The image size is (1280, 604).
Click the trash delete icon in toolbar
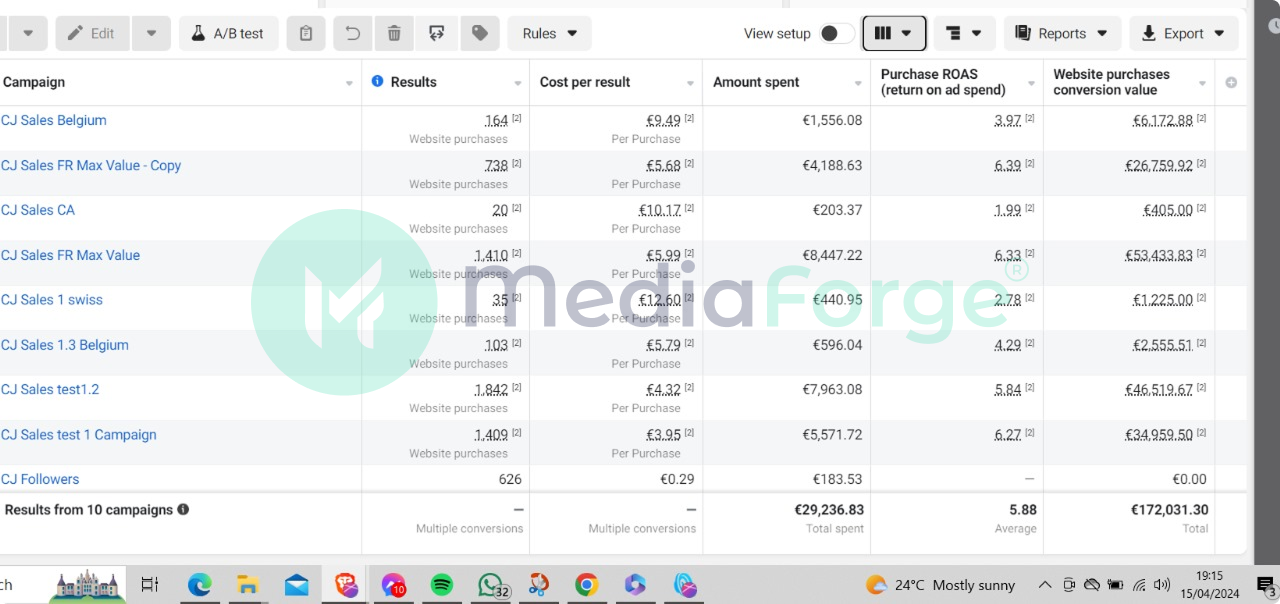point(394,33)
